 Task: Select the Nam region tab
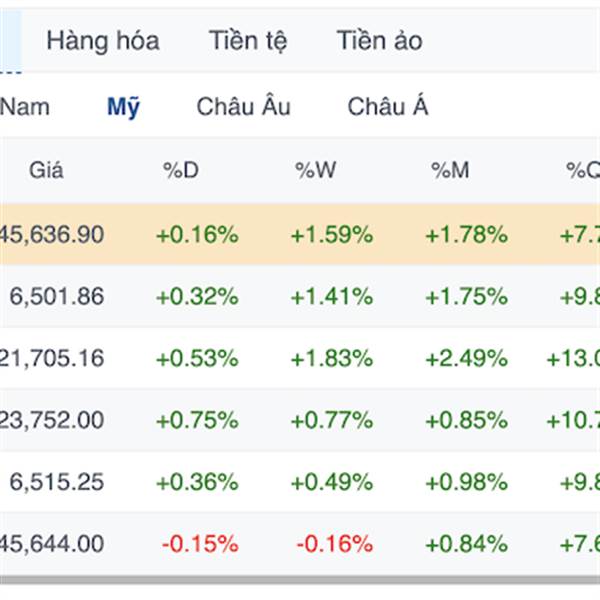click(x=25, y=107)
